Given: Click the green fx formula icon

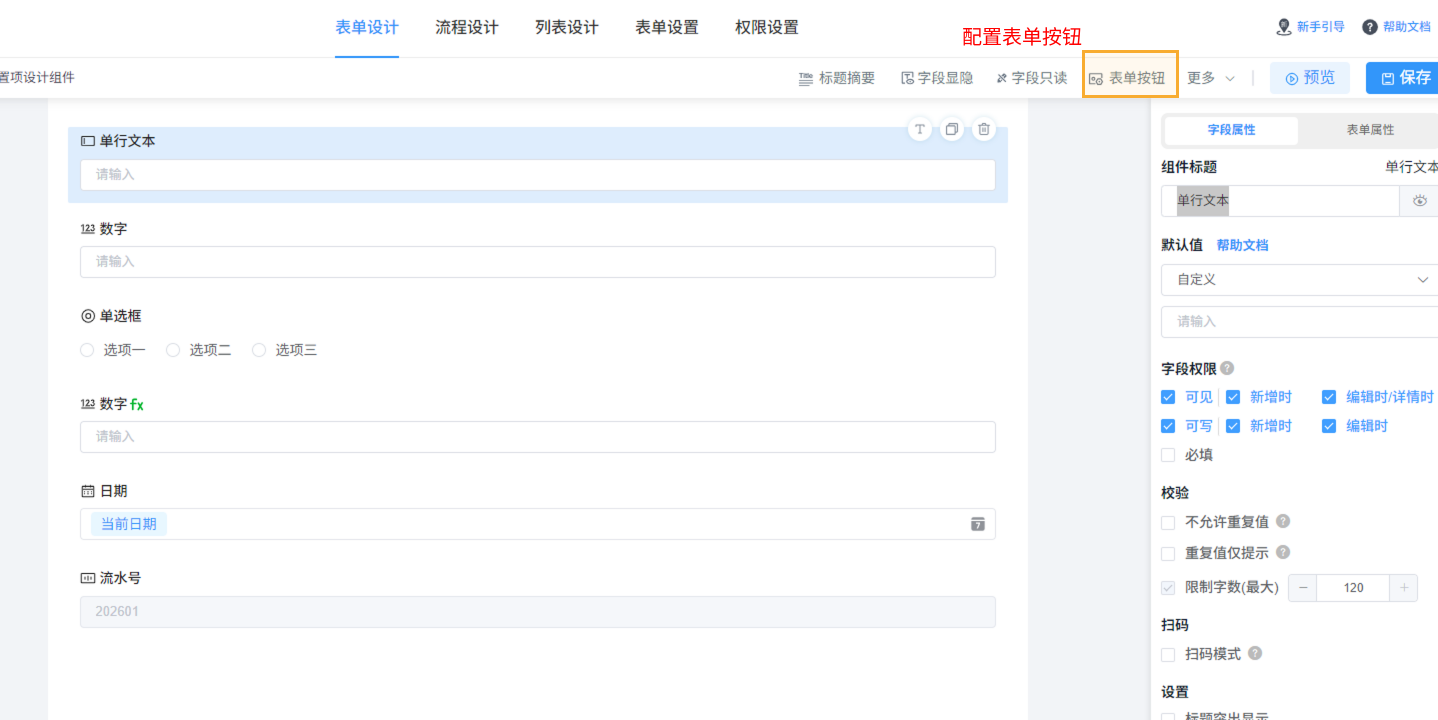Looking at the screenshot, I should click(137, 404).
